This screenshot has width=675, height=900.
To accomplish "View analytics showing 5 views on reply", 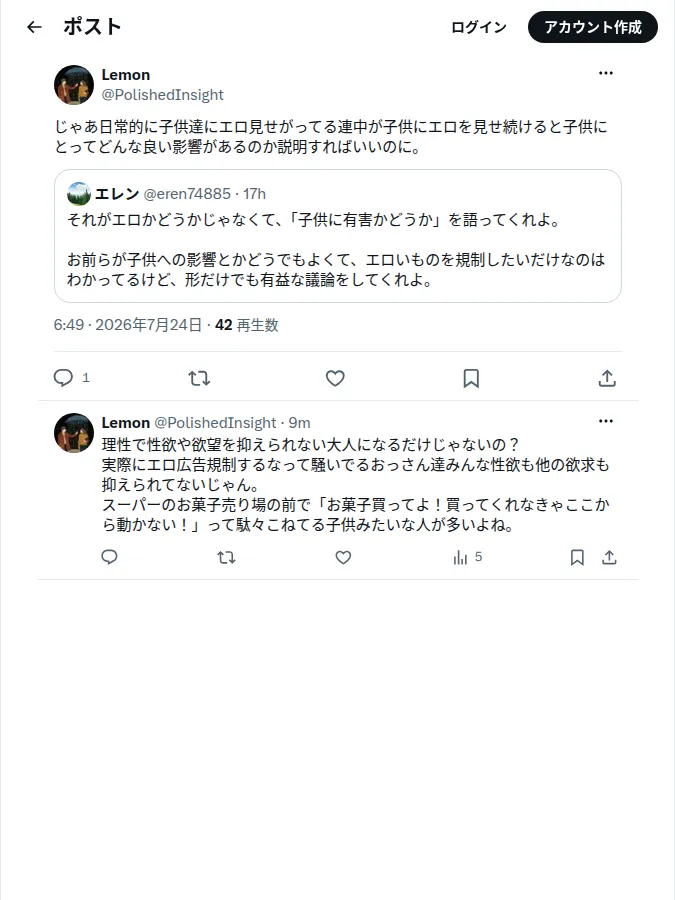I will pyautogui.click(x=467, y=557).
